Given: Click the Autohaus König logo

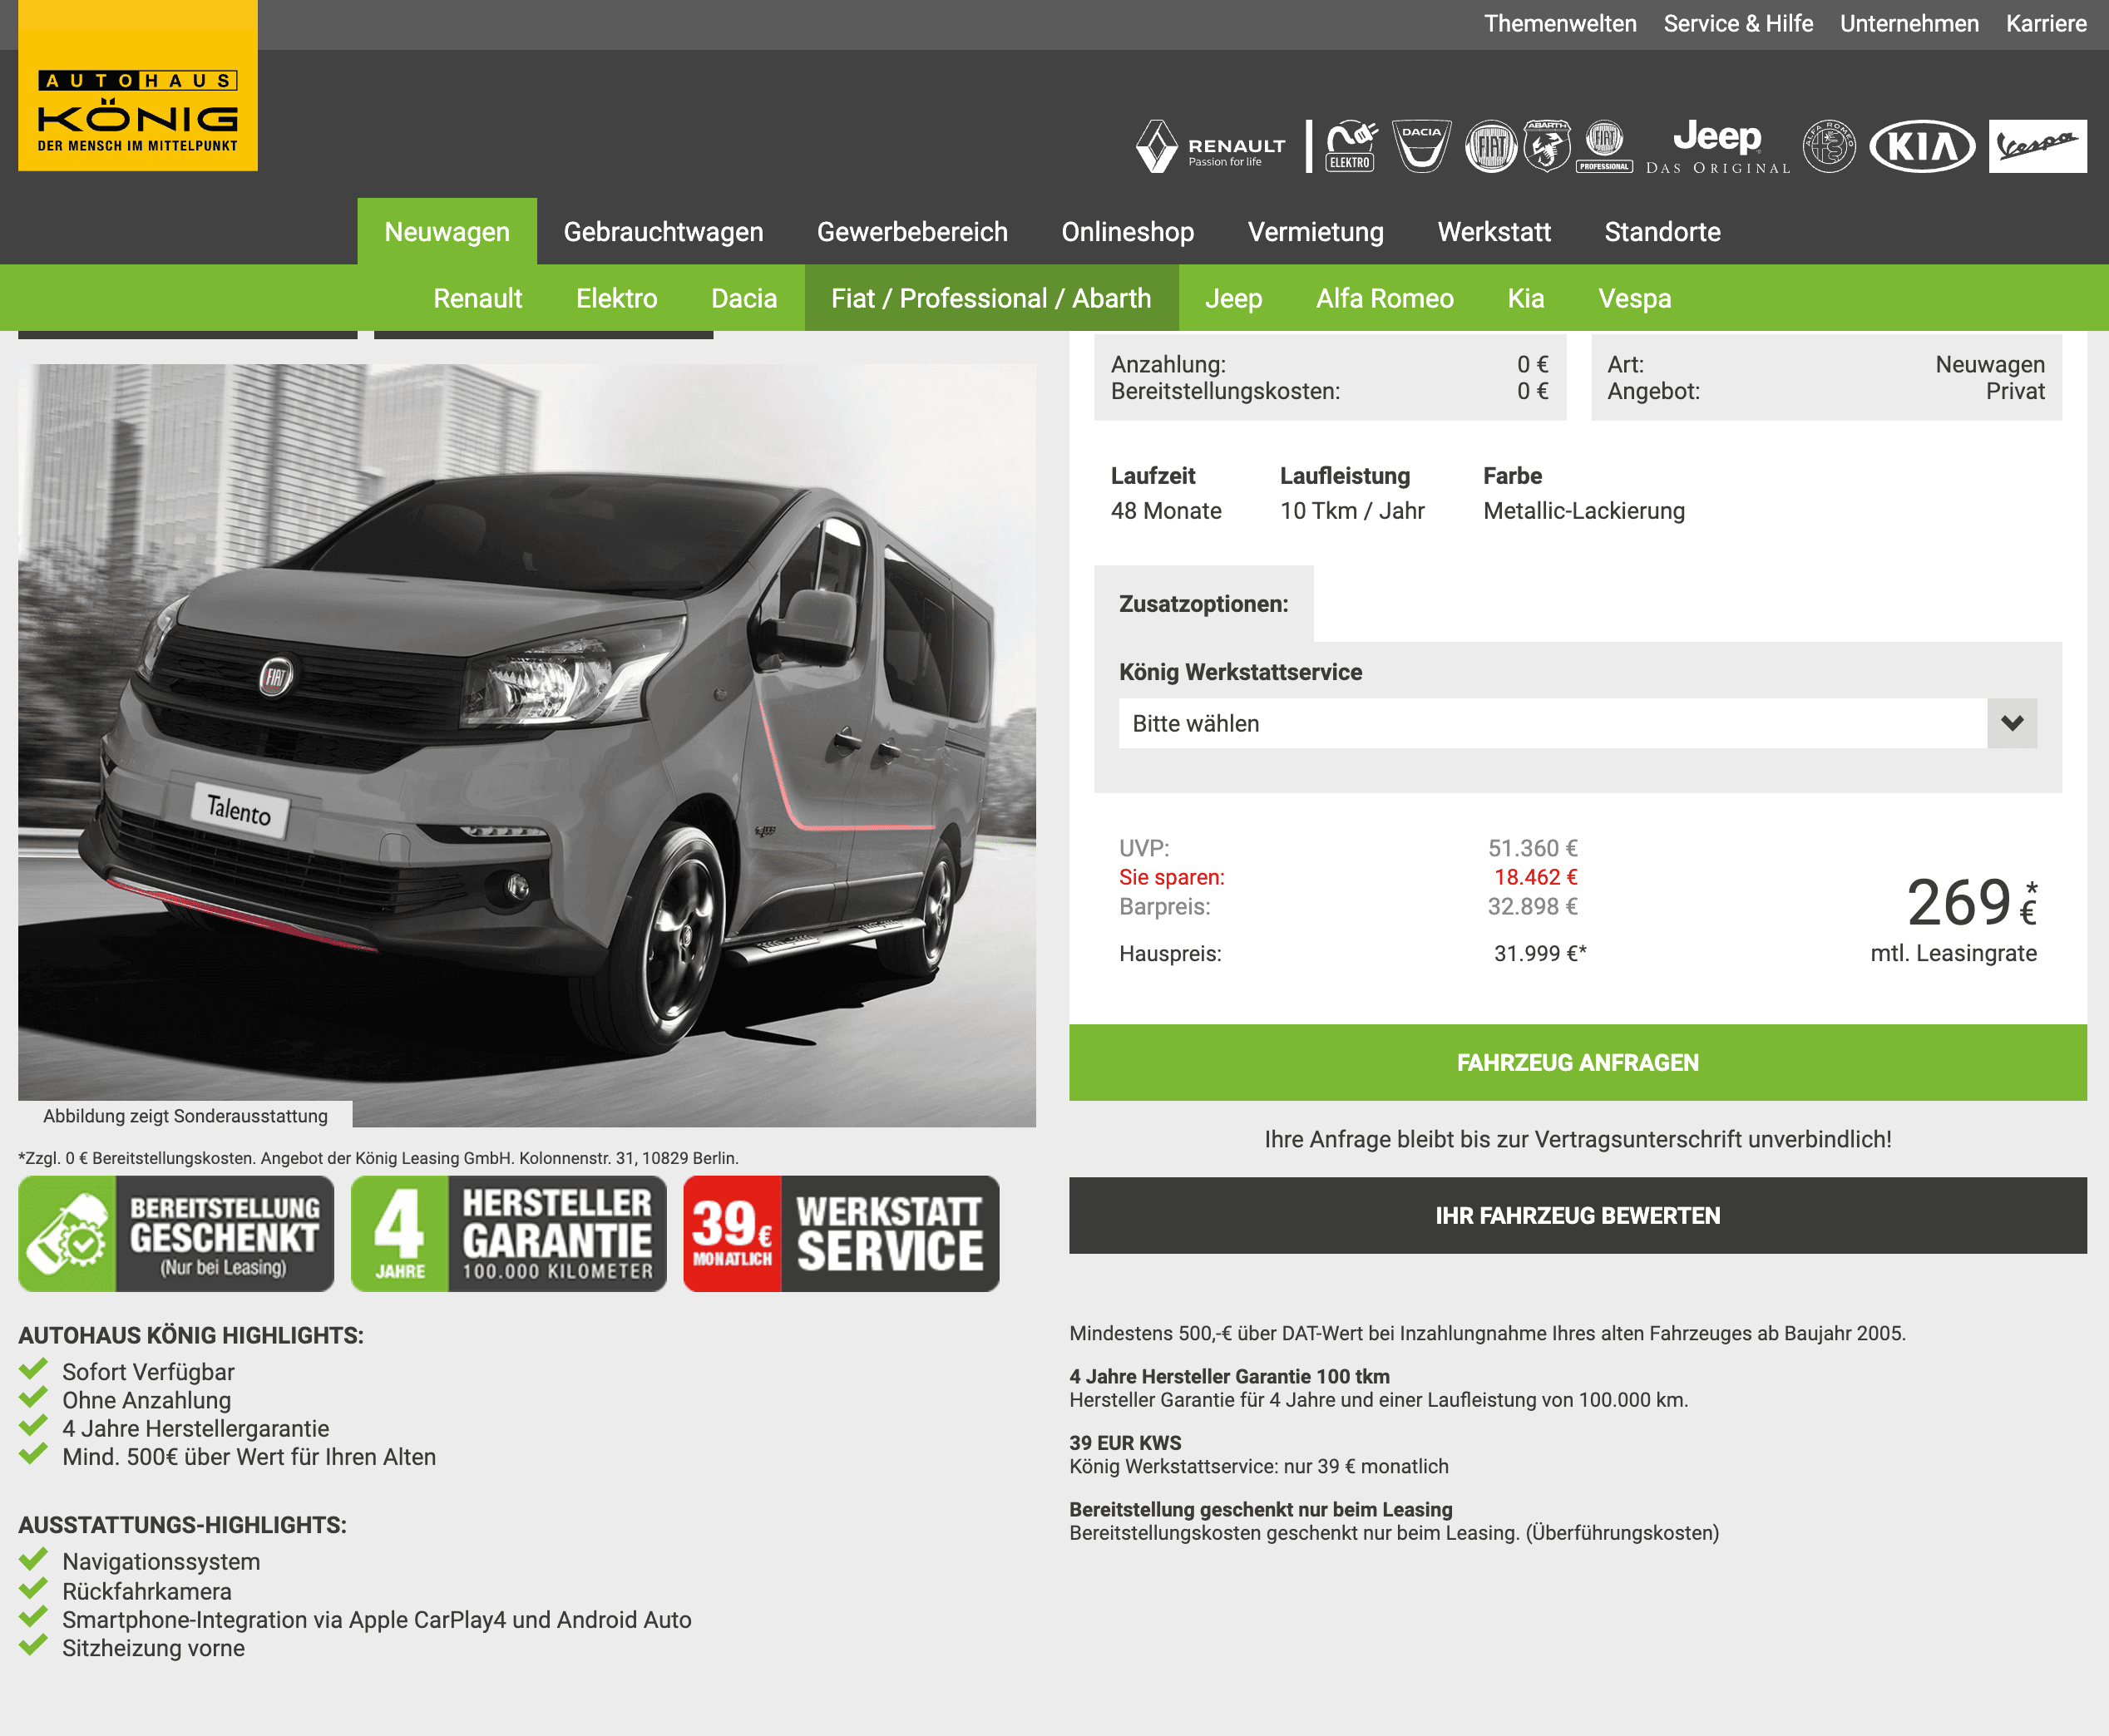Looking at the screenshot, I should [138, 86].
